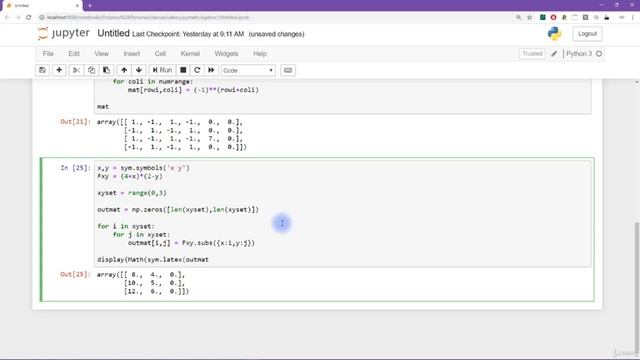Viewport: 640px width, 360px height.
Task: Copy selected cells icon
Action: click(91, 70)
